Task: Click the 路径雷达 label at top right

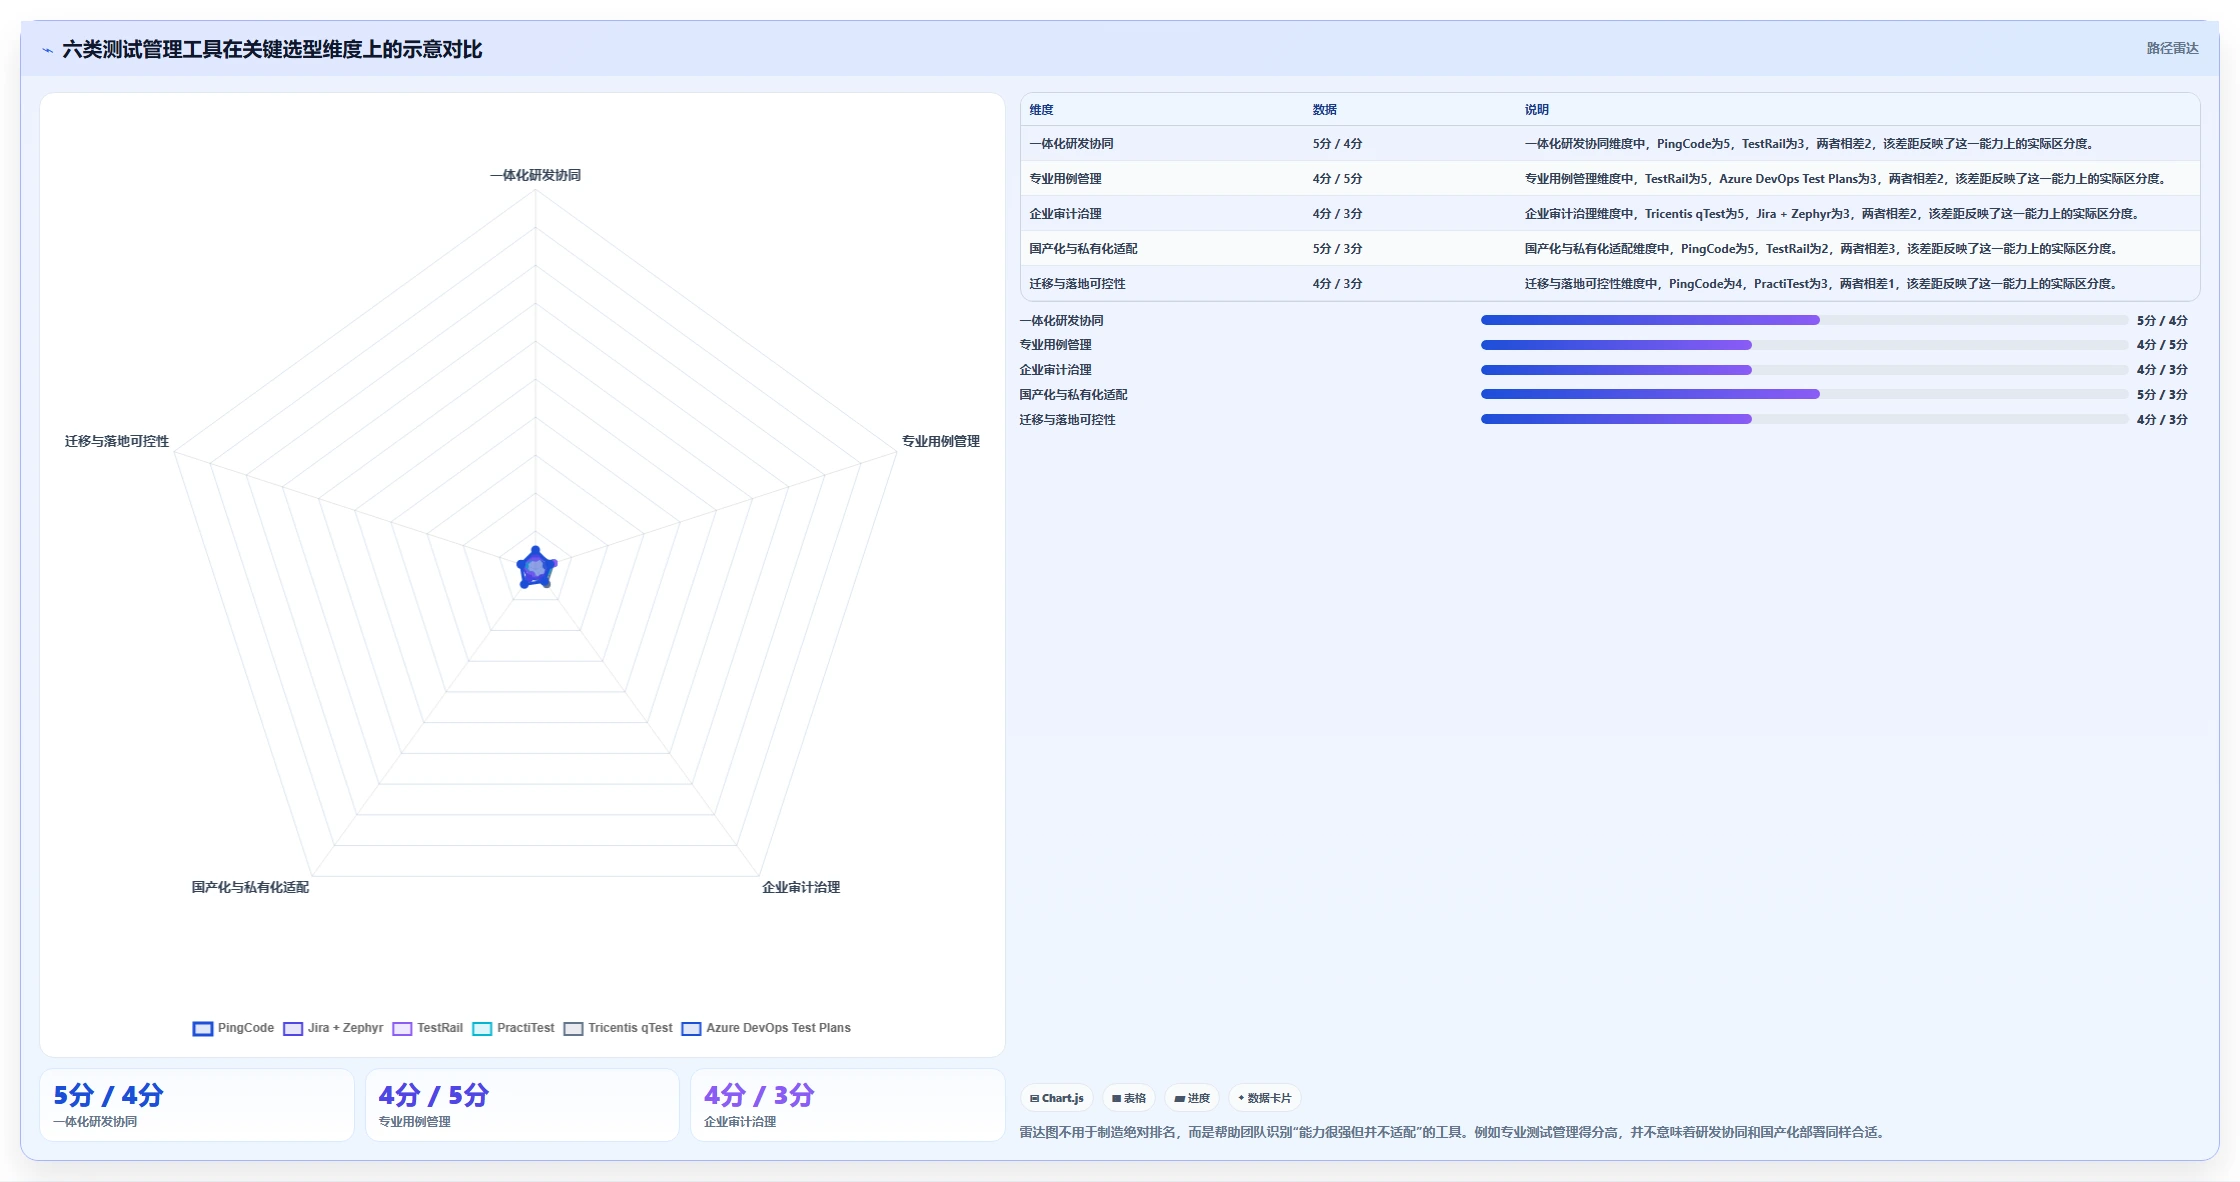Action: click(x=2172, y=48)
